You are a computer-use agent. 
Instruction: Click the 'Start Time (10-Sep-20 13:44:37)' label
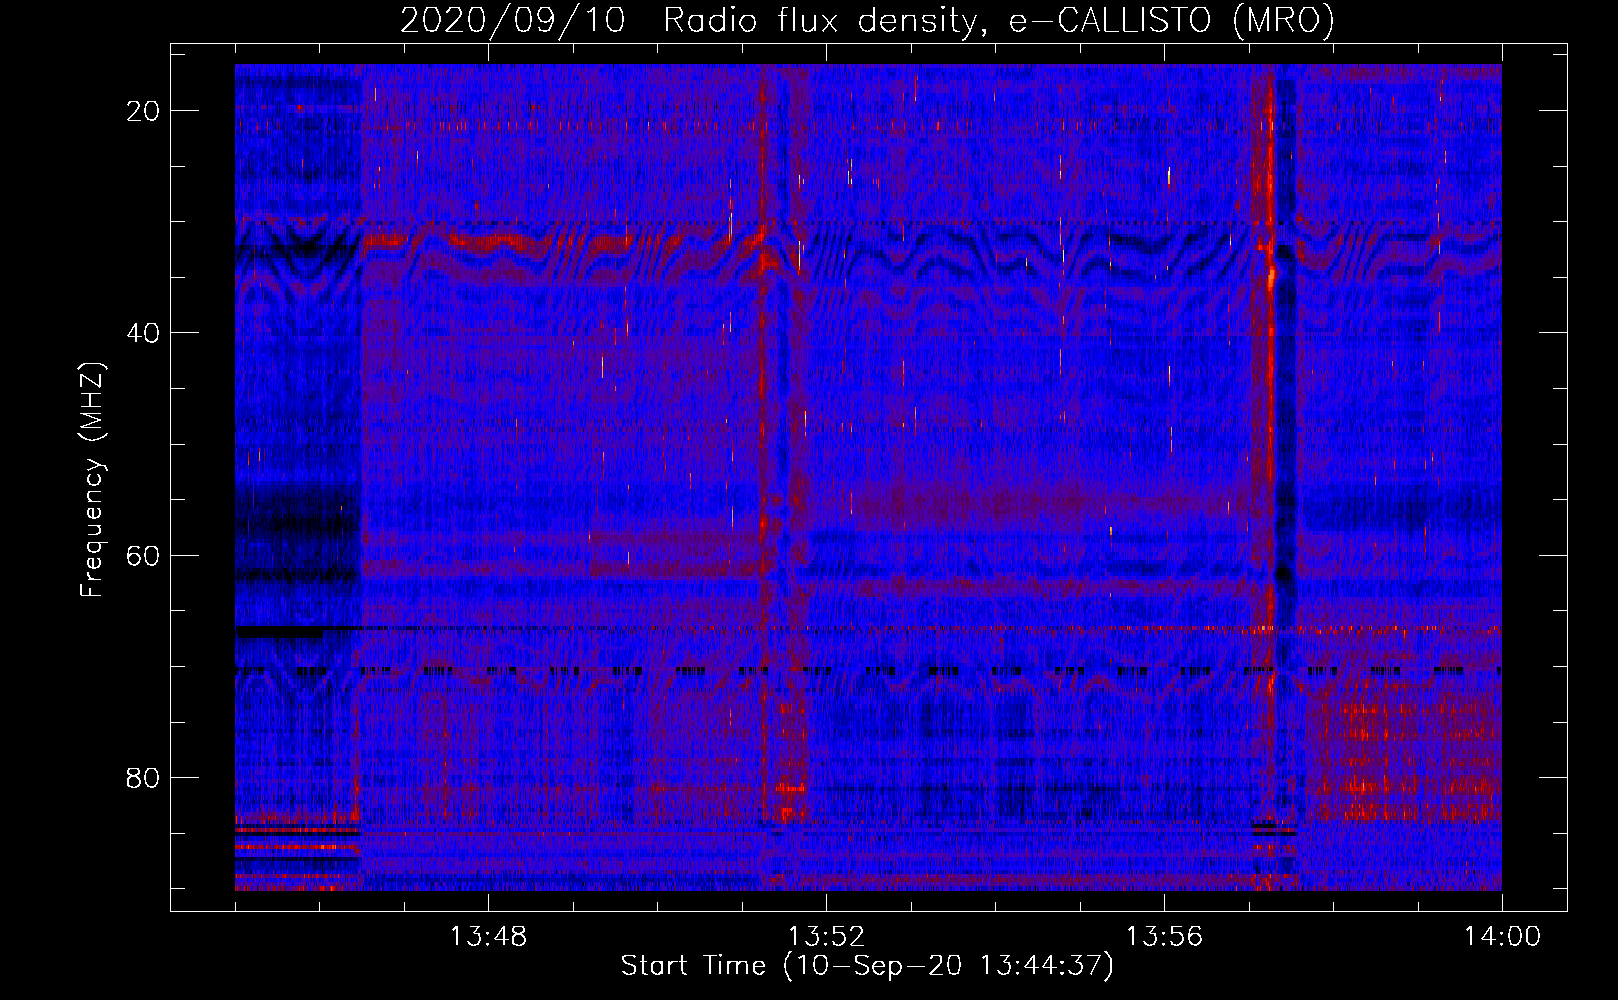[x=868, y=966]
